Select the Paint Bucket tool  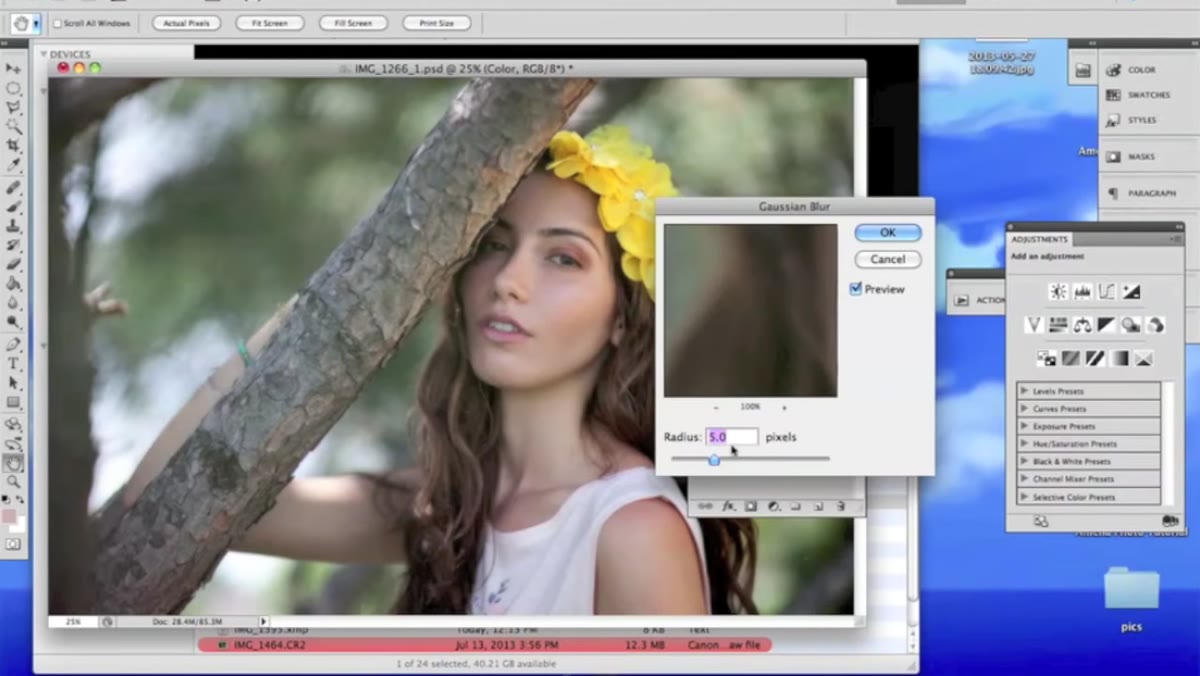[x=13, y=284]
